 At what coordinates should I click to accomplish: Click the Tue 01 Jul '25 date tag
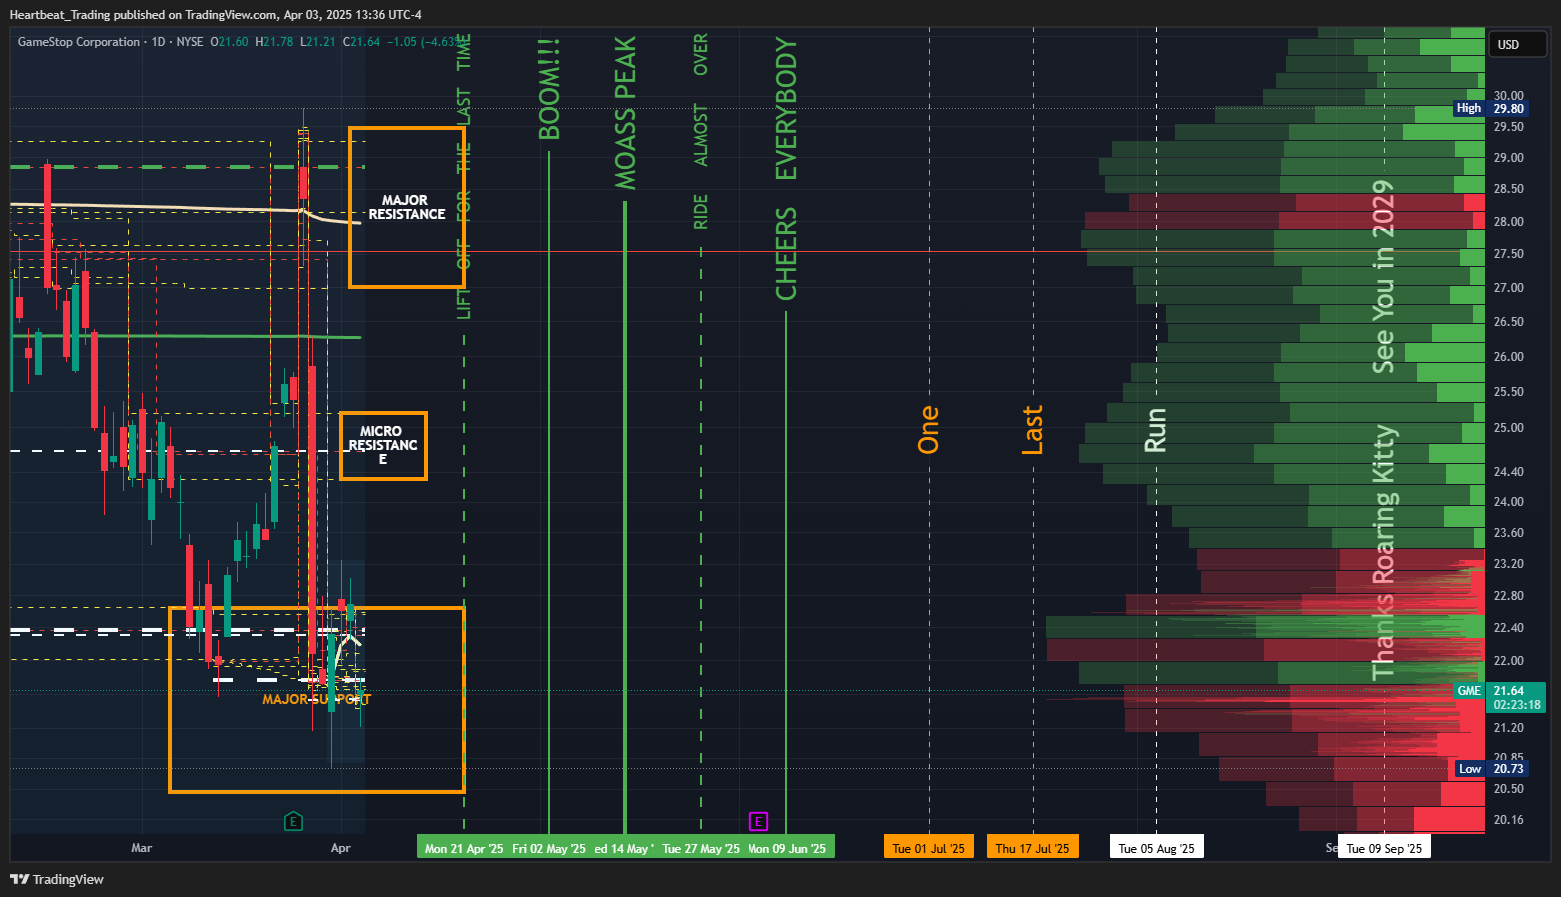929,848
